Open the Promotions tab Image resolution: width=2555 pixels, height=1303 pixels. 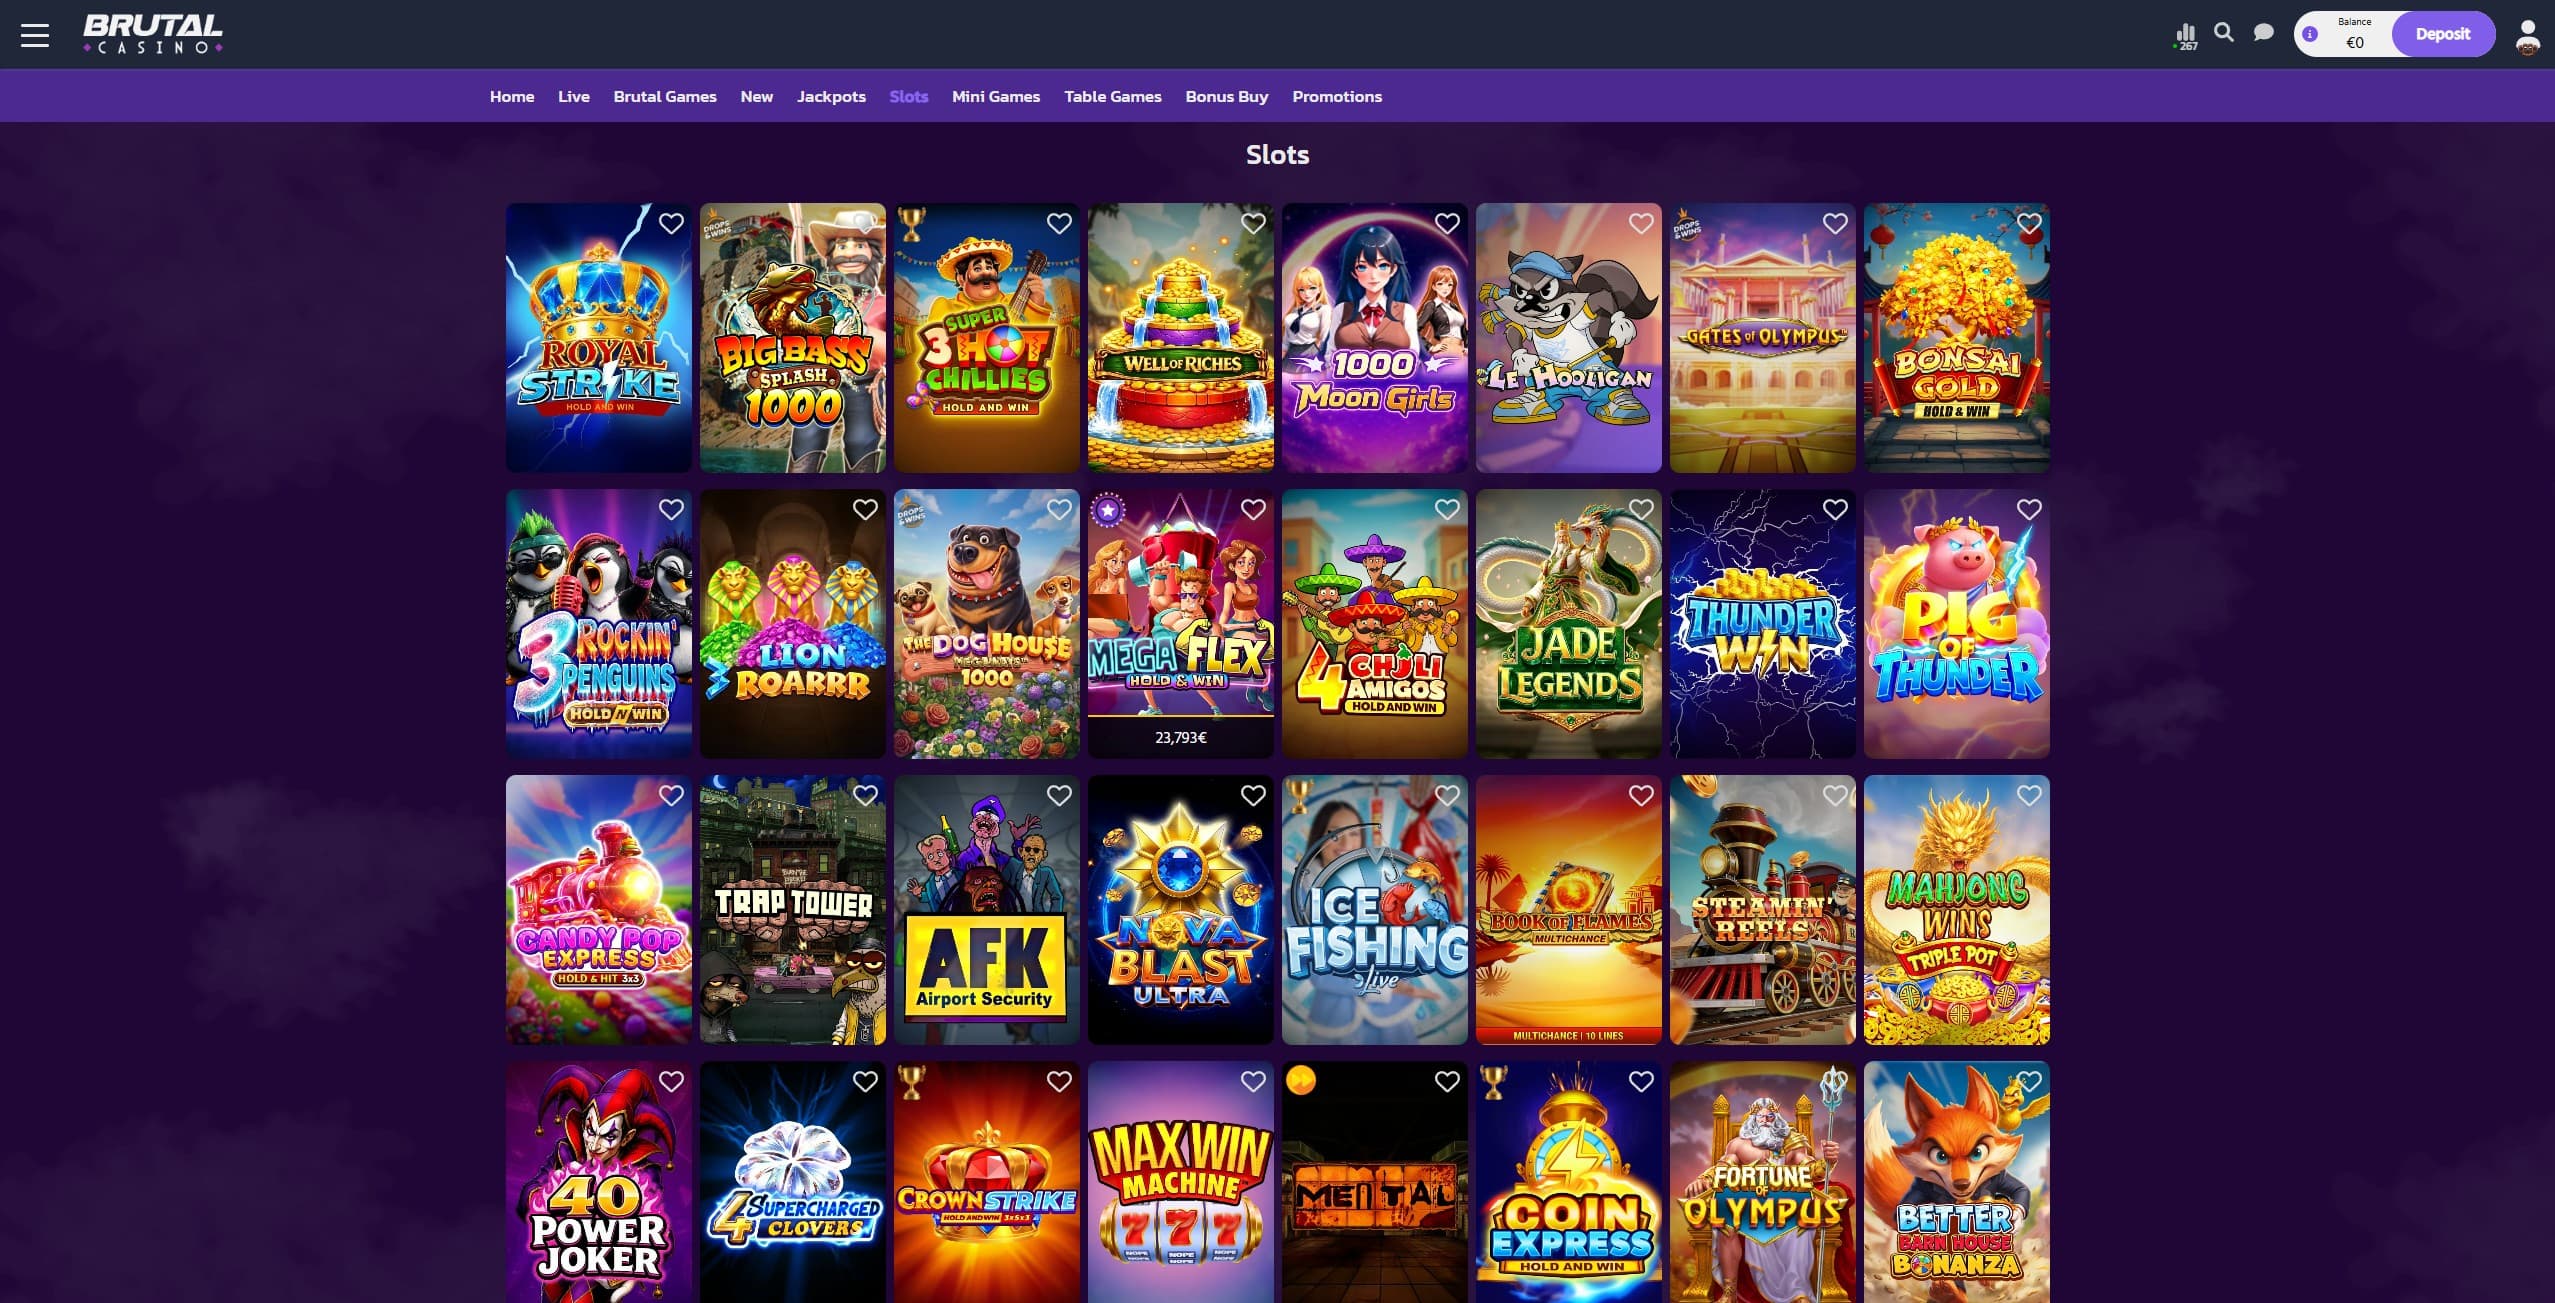coord(1337,96)
